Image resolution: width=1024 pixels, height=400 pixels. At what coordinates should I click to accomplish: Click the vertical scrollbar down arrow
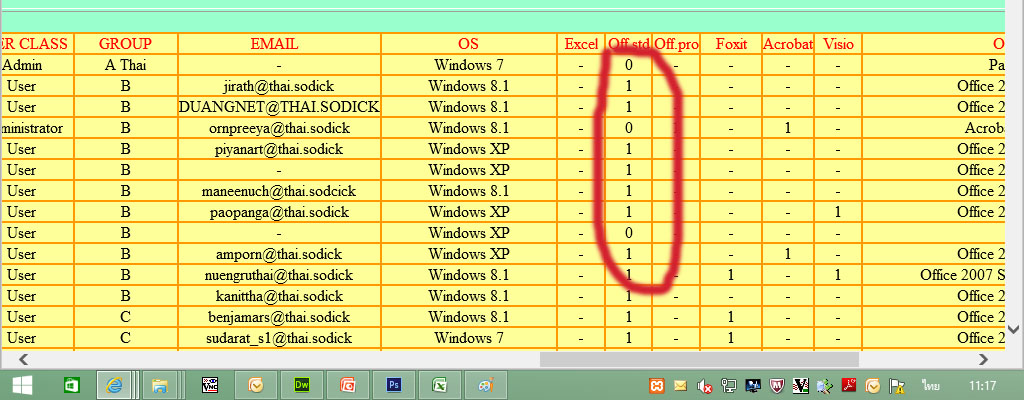point(1014,329)
